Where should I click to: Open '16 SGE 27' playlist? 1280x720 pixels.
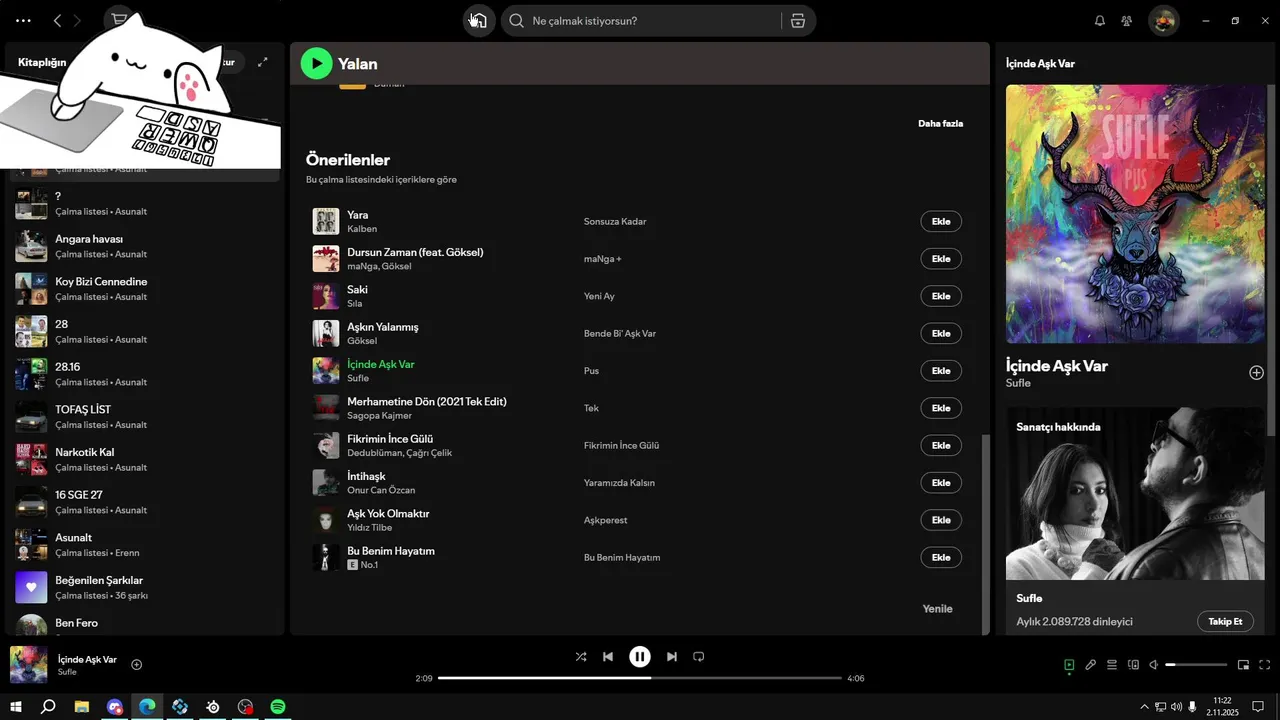[x=145, y=502]
